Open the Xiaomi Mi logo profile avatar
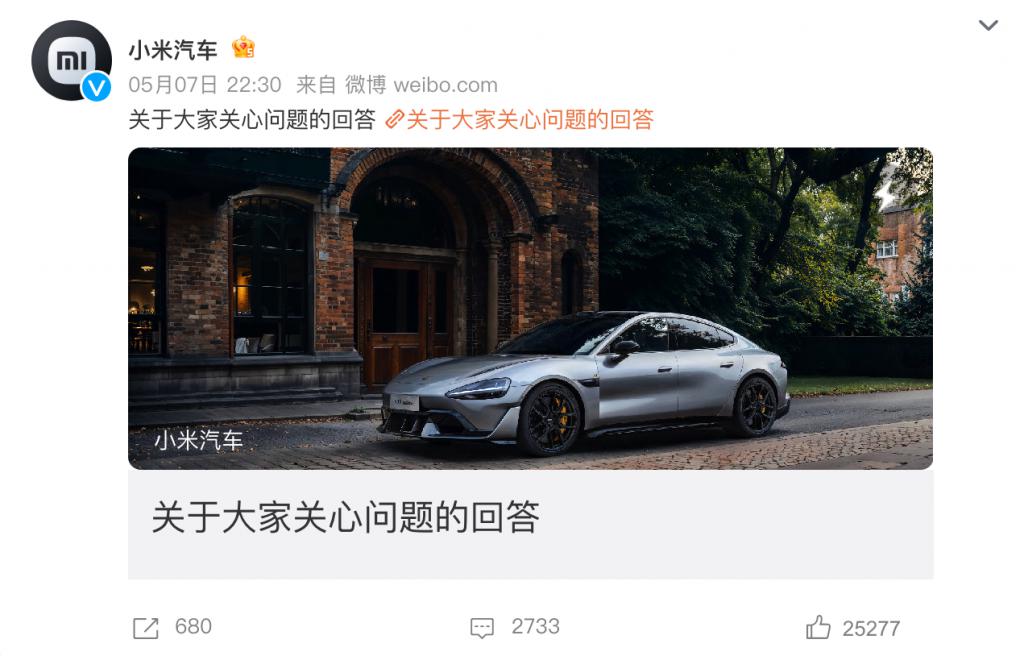Screen dimensions: 1024x656 [x=71, y=60]
